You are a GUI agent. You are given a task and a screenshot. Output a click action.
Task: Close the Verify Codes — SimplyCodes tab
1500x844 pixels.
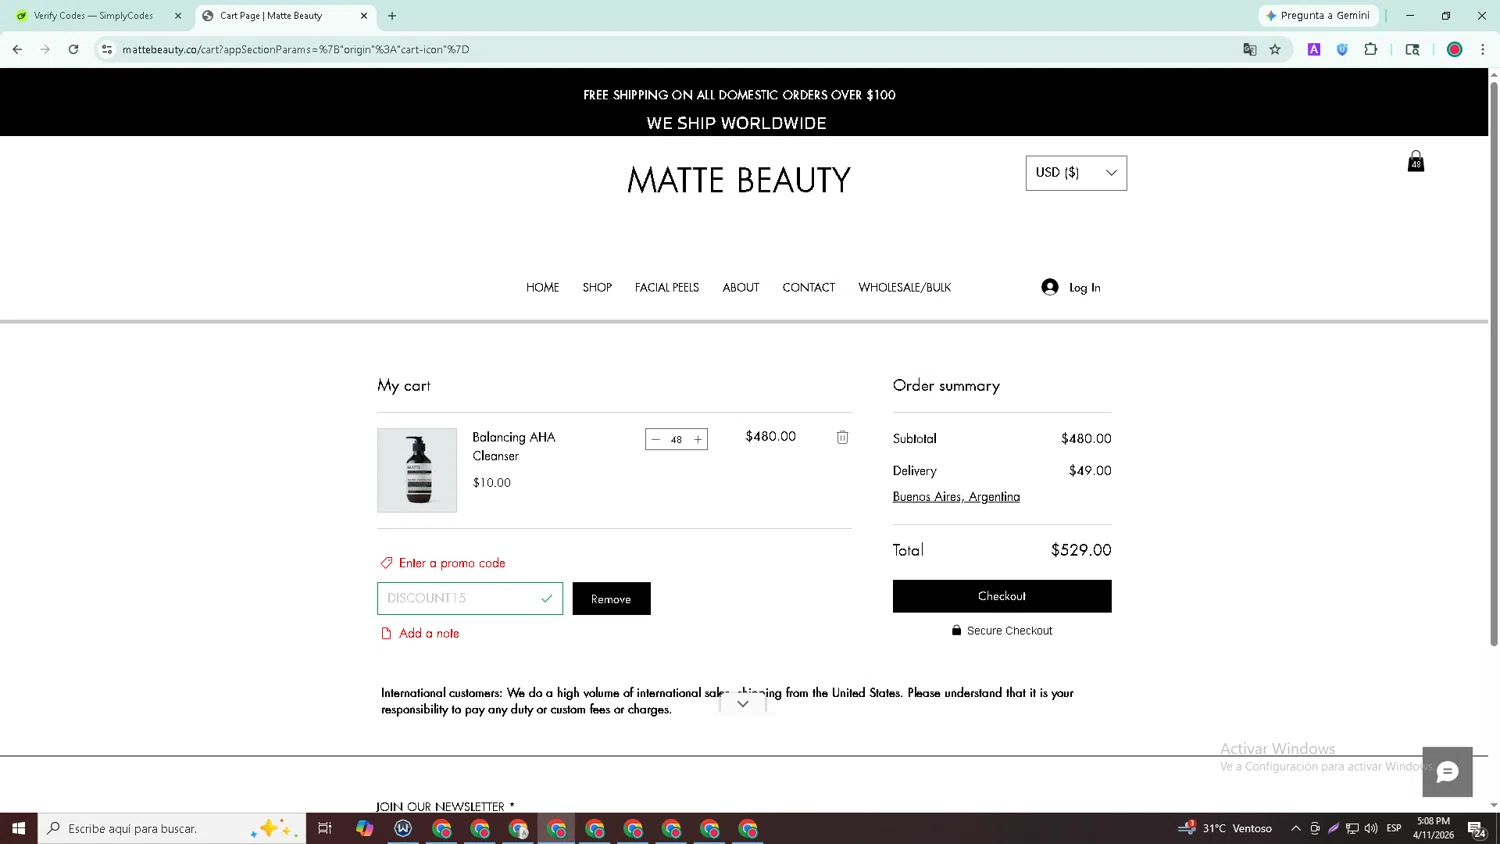point(178,16)
